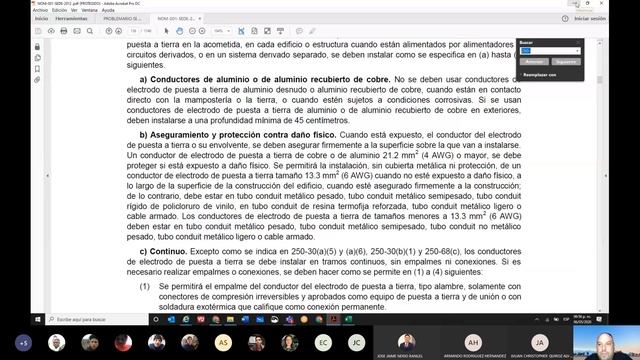Image resolution: width=640 pixels, height=360 pixels.
Task: Open page thumbnails icon in left panel
Action: click(x=38, y=58)
